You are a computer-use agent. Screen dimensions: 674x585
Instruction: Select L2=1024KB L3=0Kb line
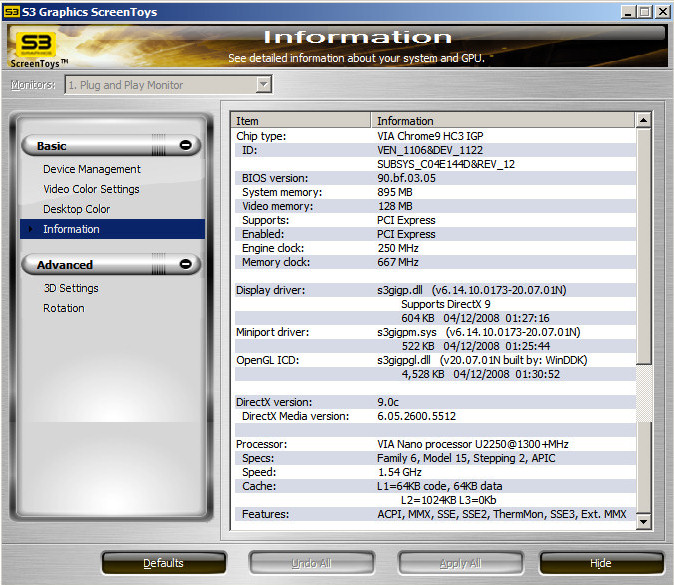point(448,500)
